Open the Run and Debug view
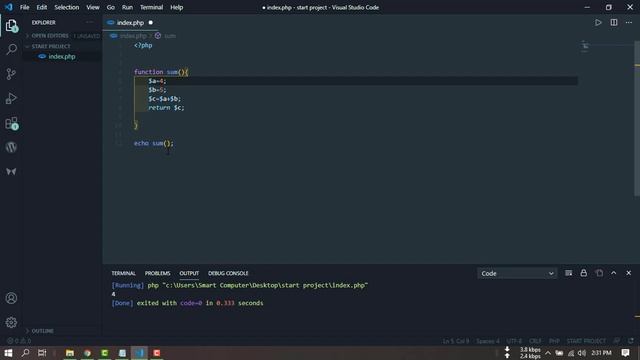 [11, 98]
